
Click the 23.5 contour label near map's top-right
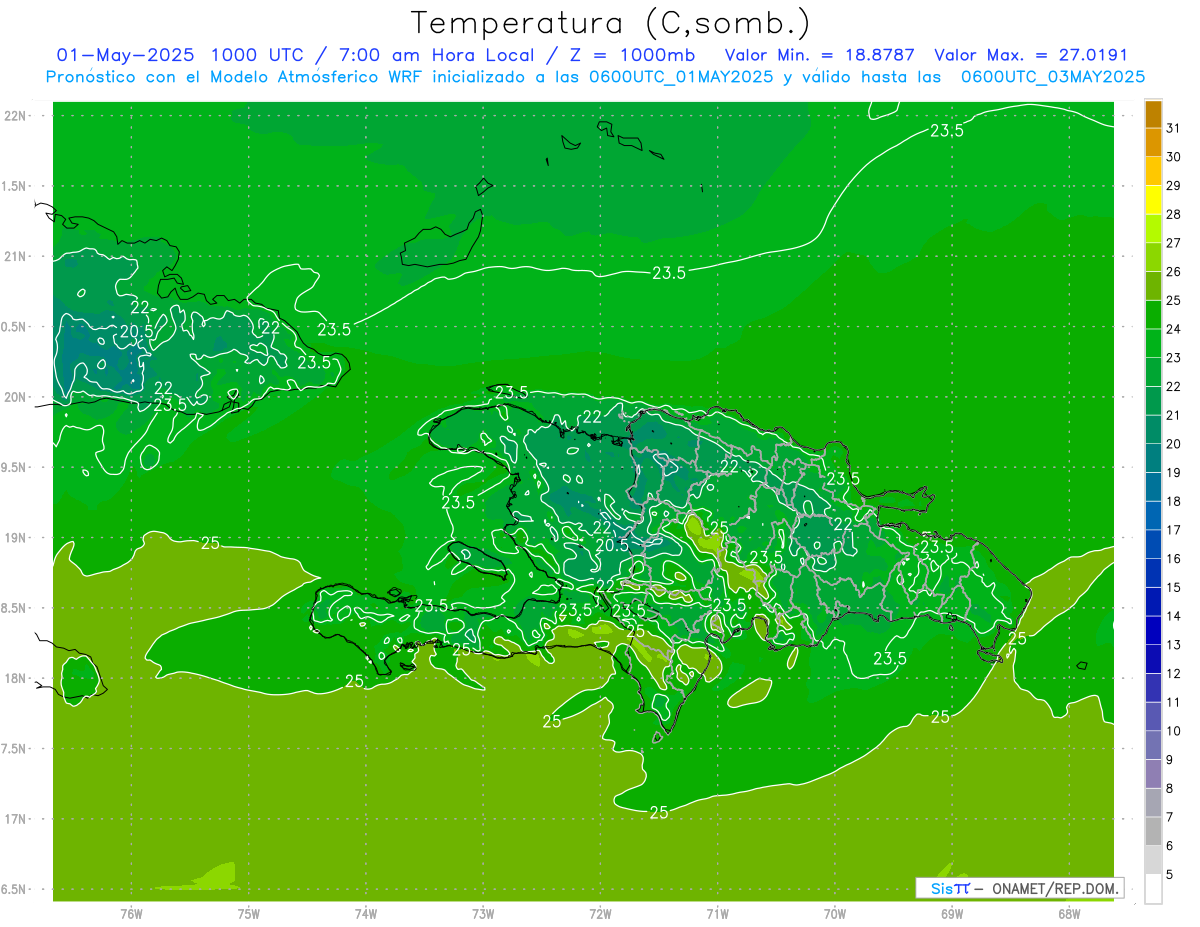947,130
